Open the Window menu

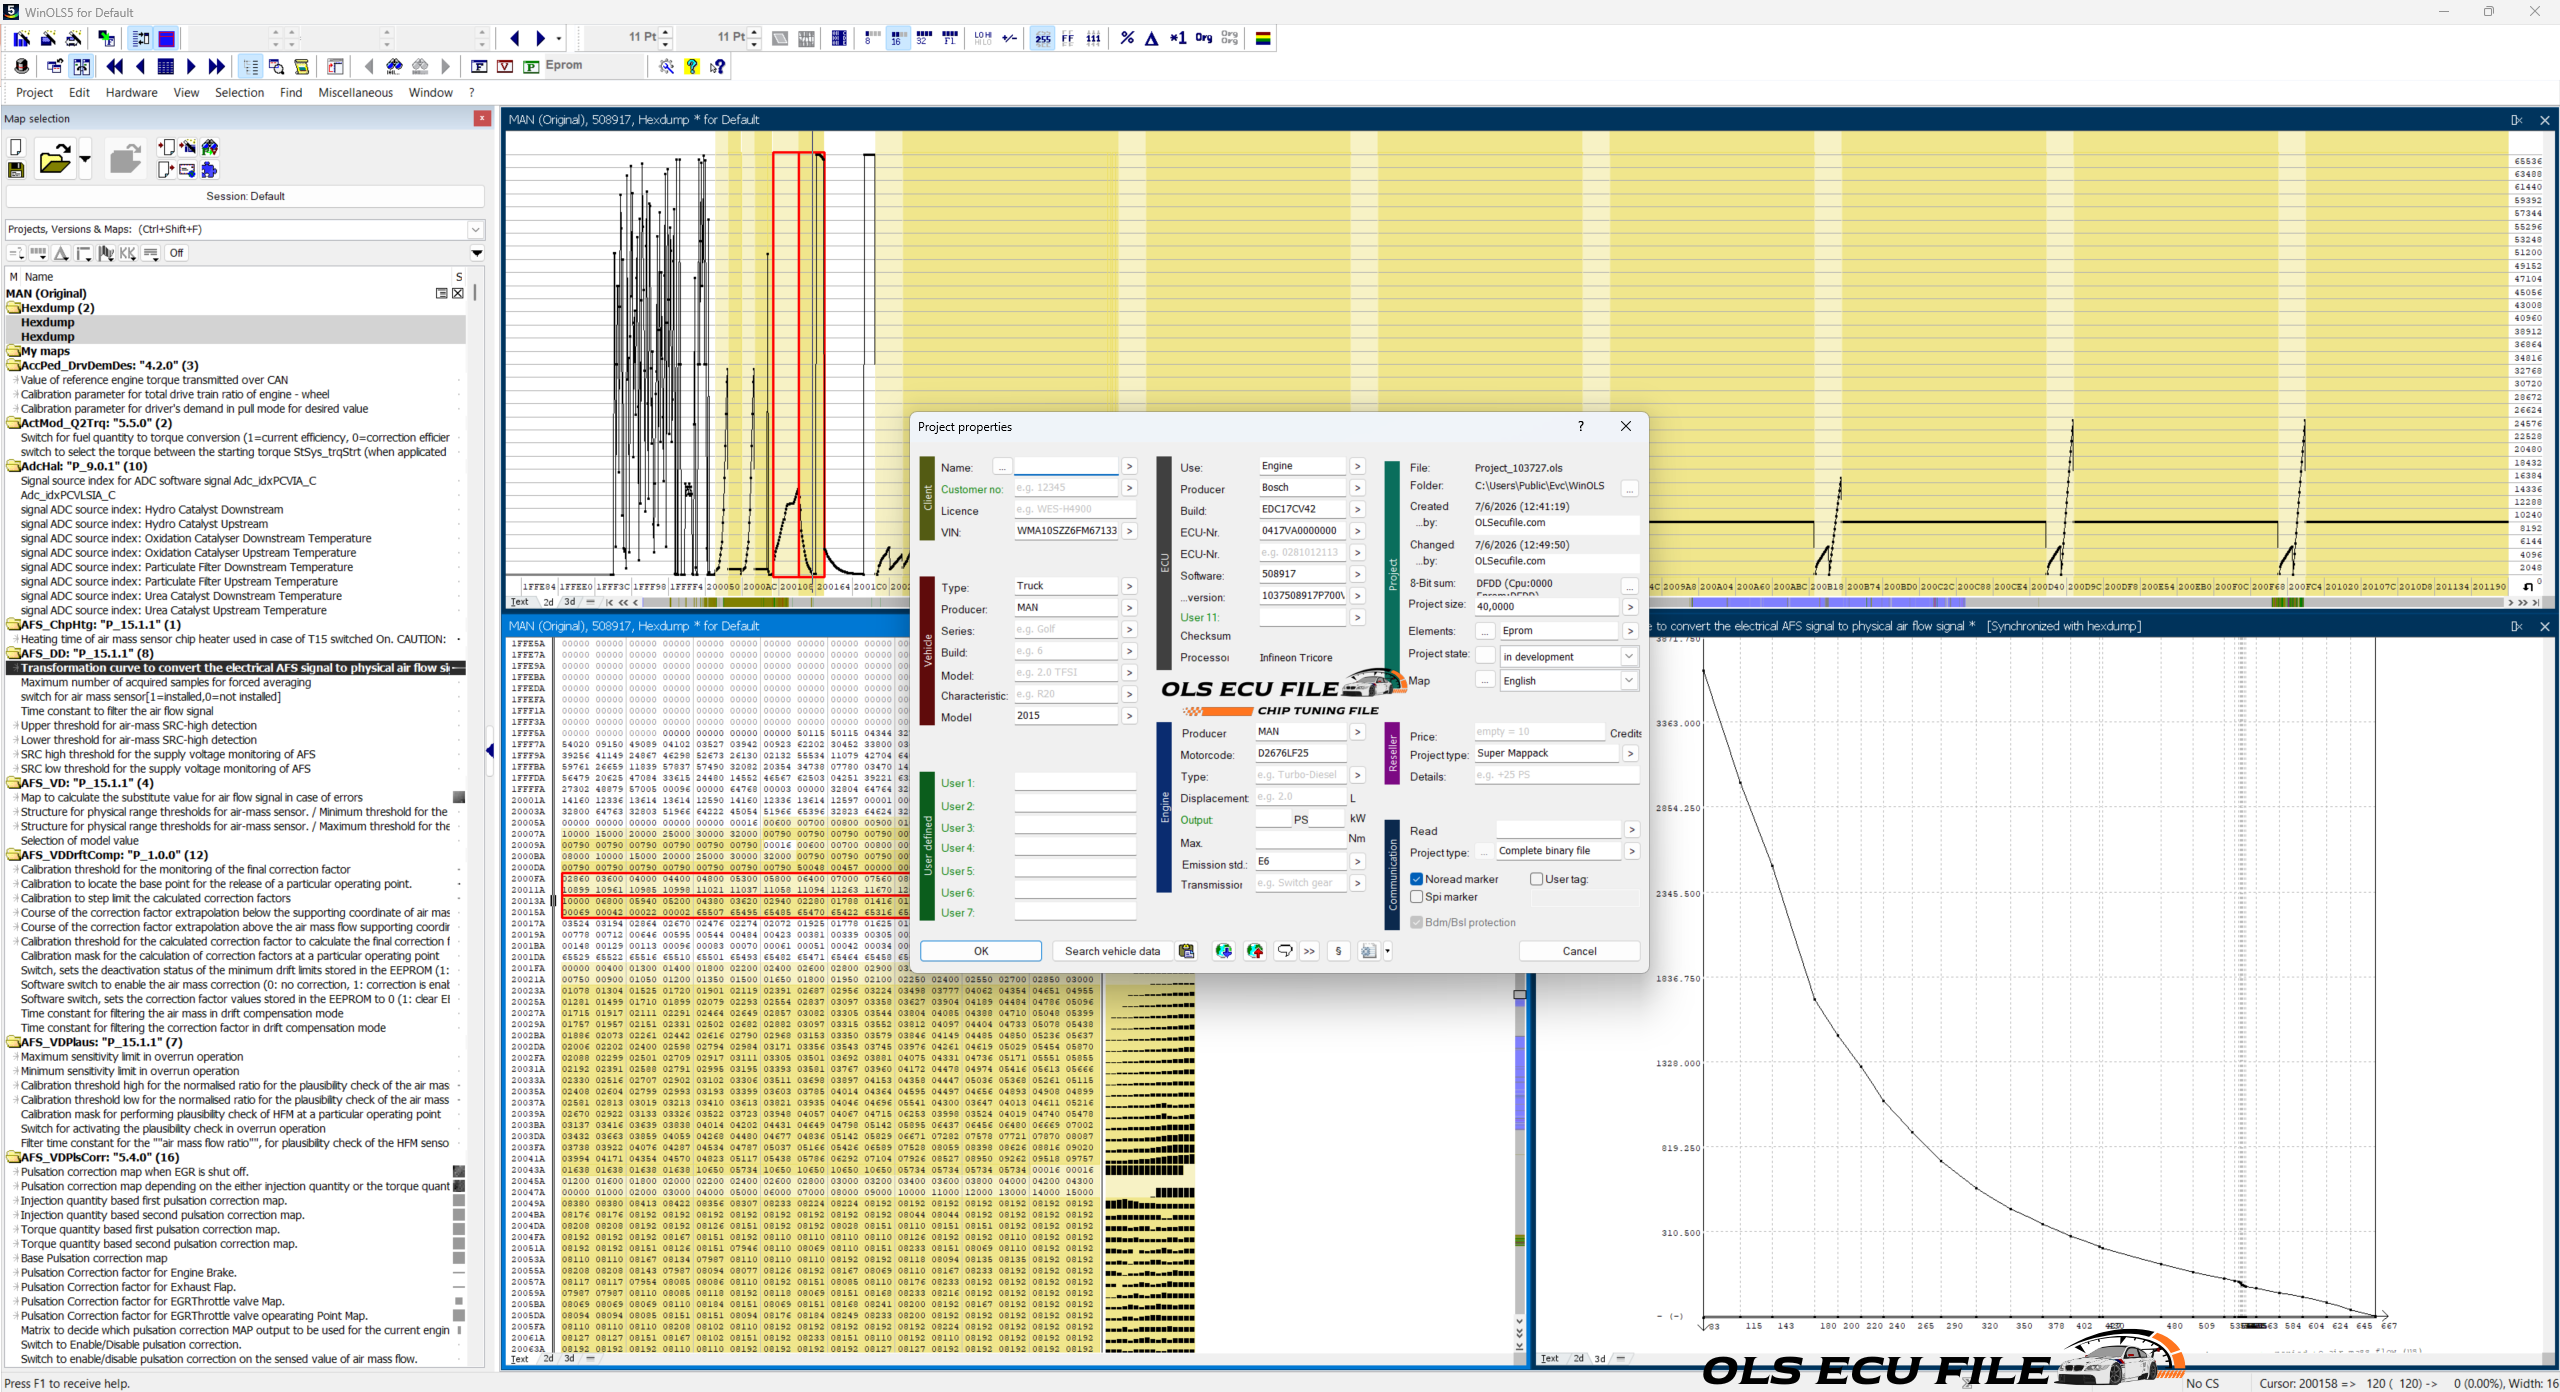click(x=430, y=92)
